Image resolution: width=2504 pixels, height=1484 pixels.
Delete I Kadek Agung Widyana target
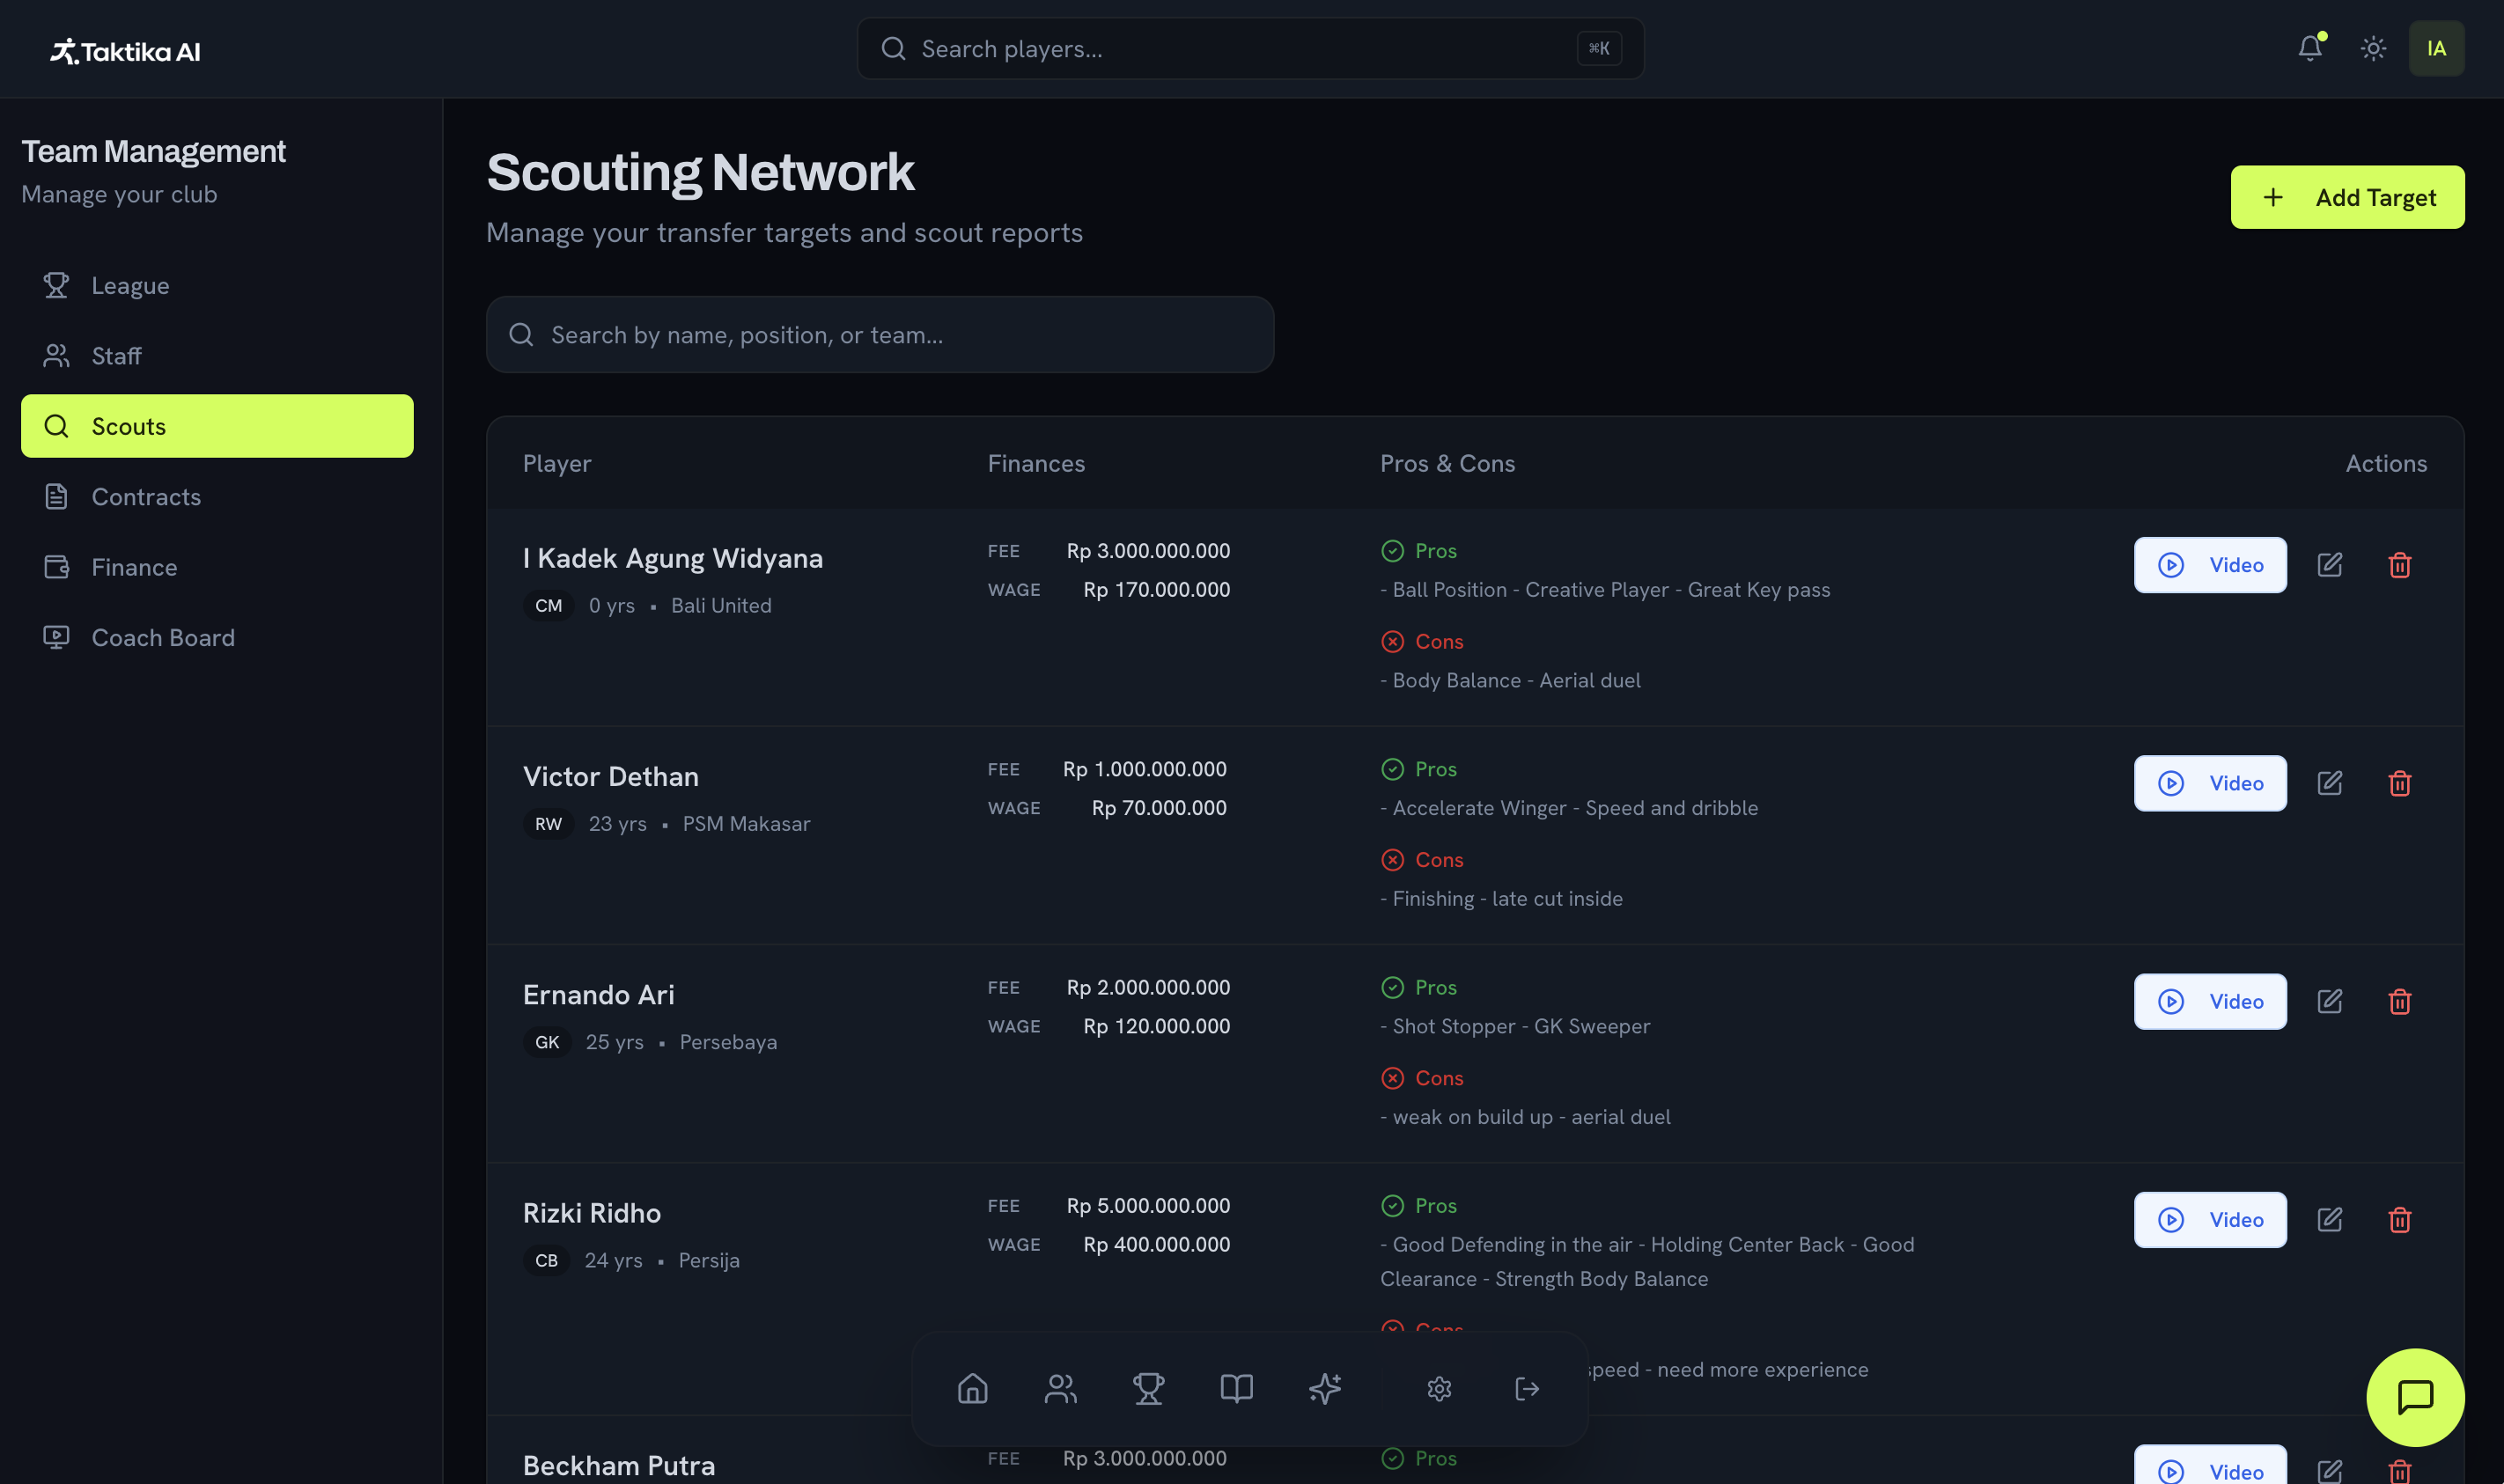2399,565
